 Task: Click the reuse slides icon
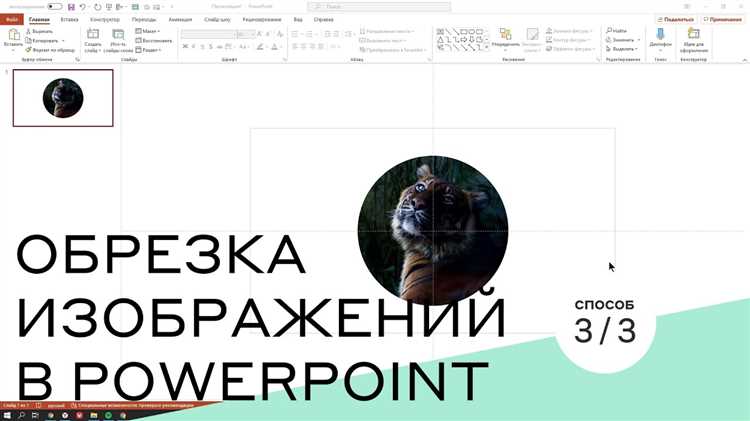click(x=118, y=34)
